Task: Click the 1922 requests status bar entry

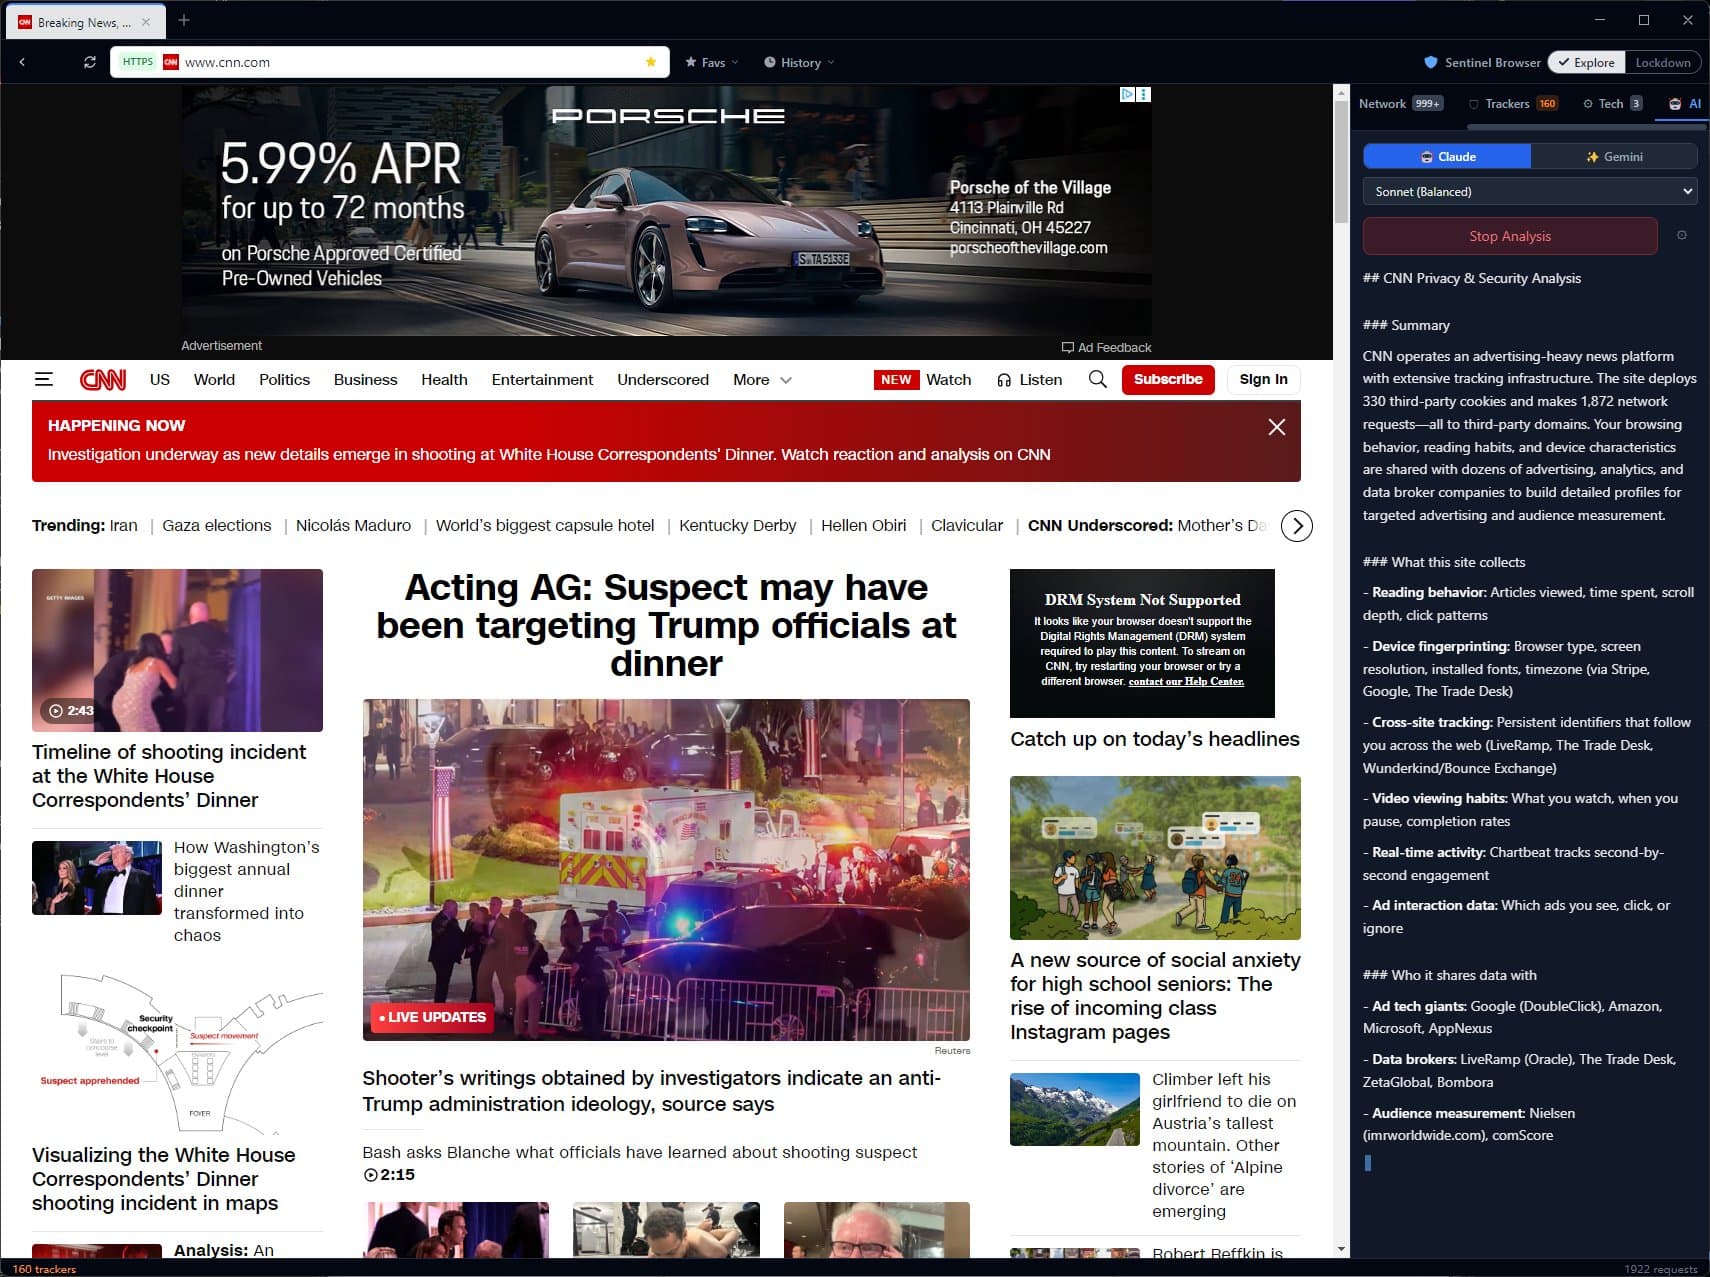Action: click(1661, 1269)
